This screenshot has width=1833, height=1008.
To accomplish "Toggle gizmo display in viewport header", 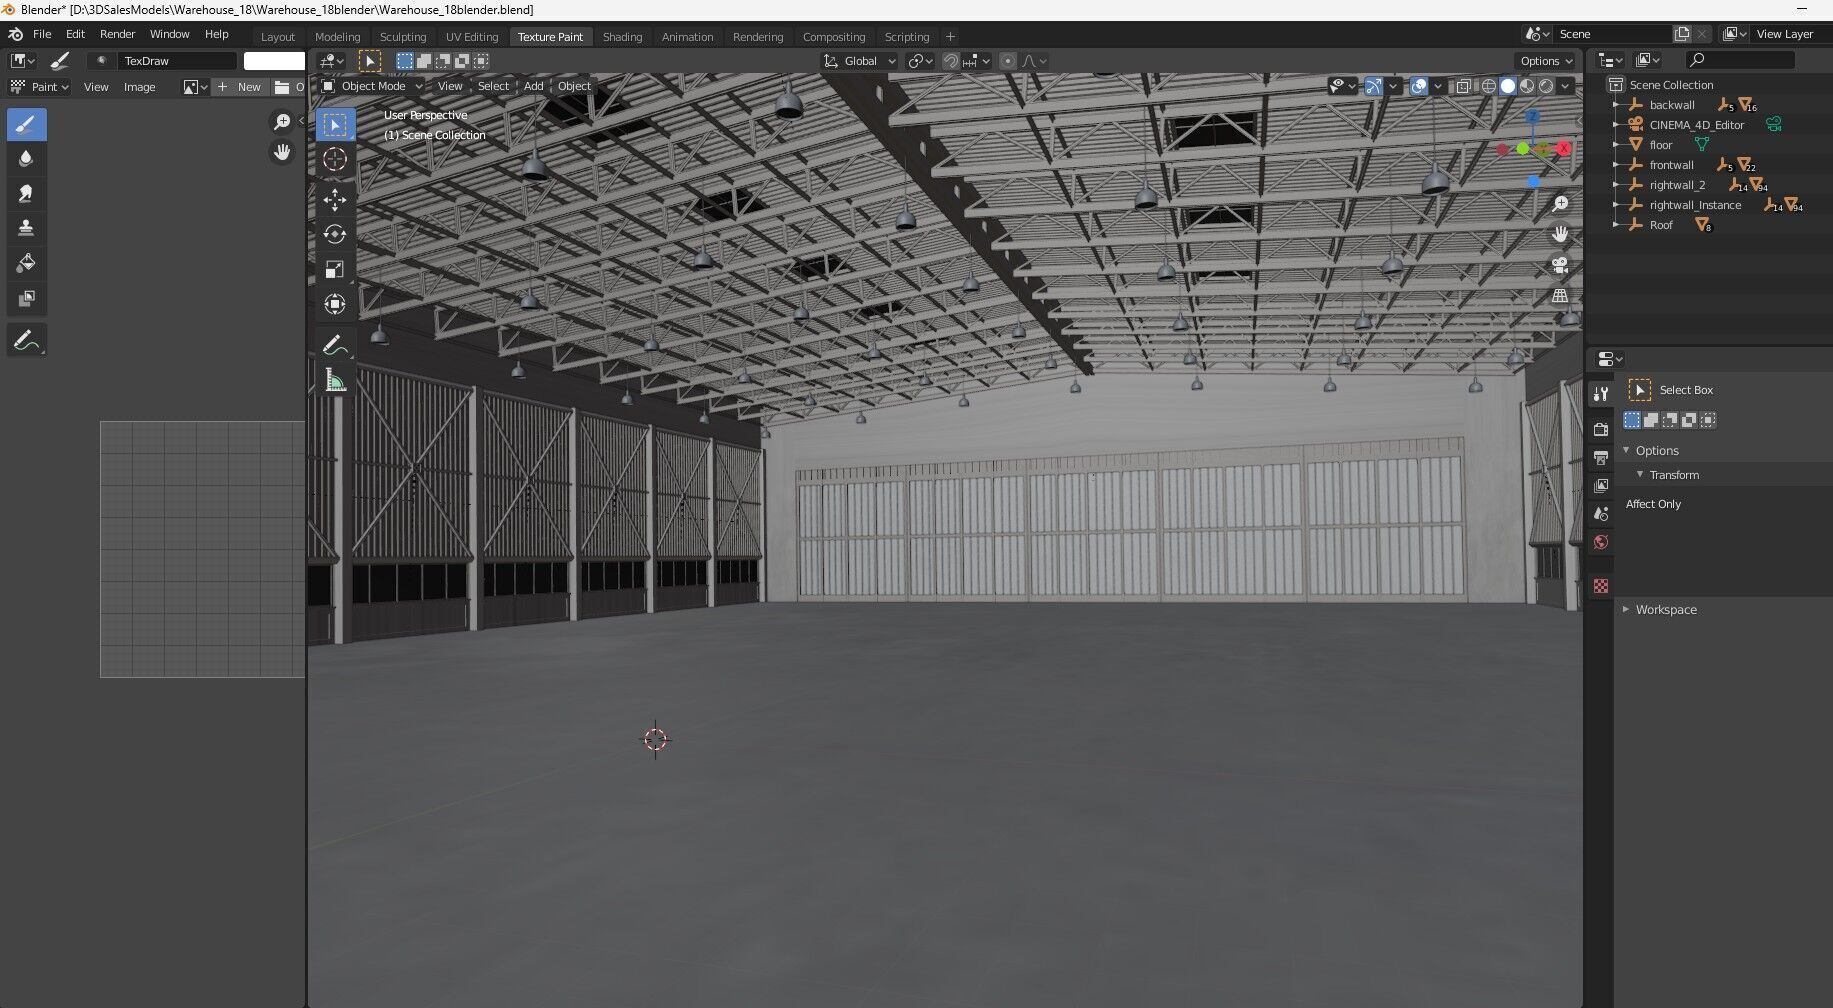I will tap(1374, 86).
